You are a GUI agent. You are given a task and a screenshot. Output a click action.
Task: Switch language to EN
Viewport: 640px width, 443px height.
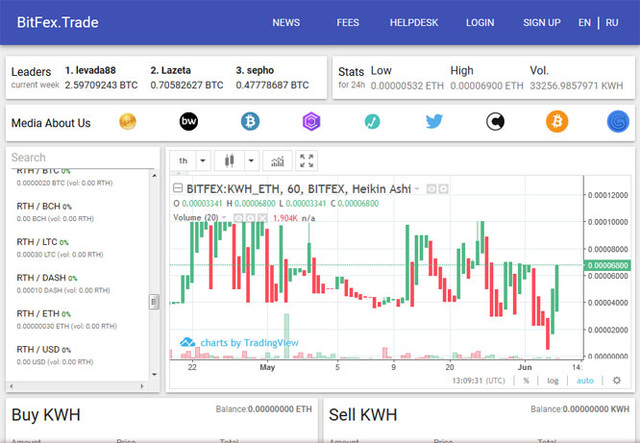pos(584,22)
